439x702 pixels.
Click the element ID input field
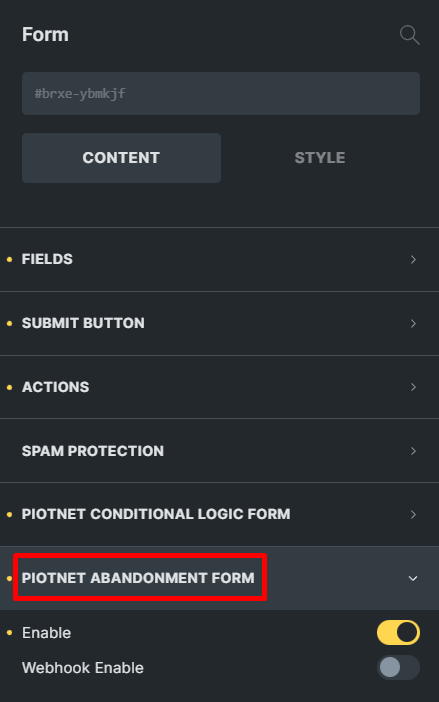click(x=221, y=94)
